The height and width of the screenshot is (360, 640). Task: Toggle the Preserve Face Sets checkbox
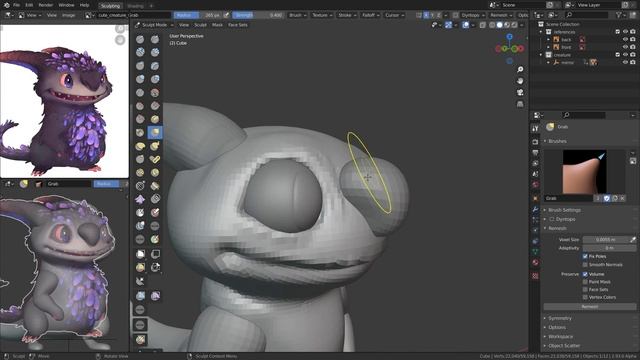coord(585,289)
